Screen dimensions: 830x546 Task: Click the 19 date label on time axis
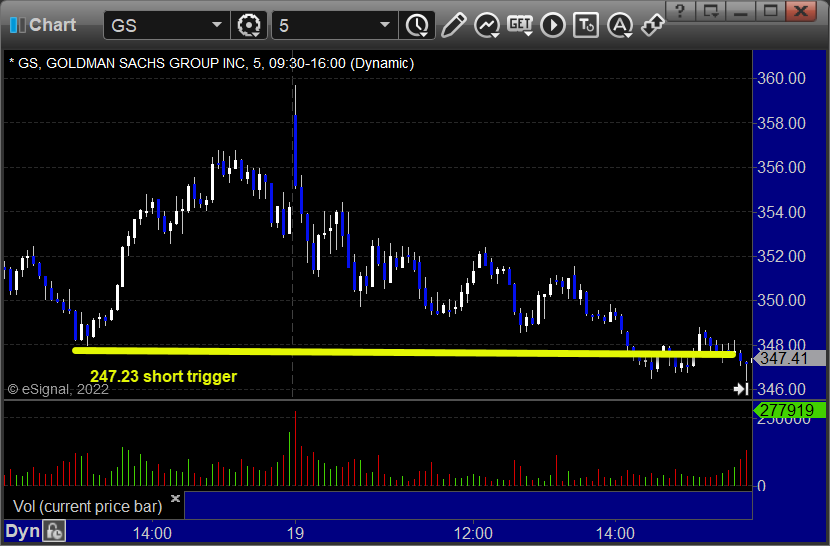click(x=295, y=533)
